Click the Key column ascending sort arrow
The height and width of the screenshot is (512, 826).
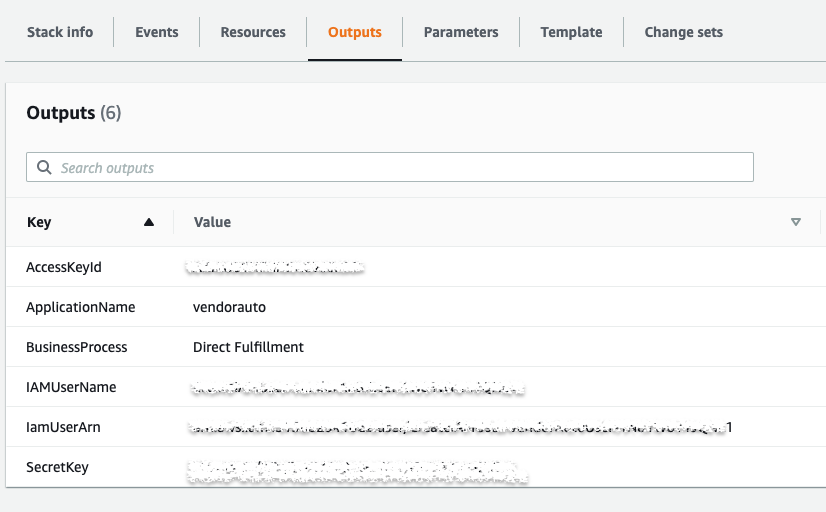[x=149, y=222]
